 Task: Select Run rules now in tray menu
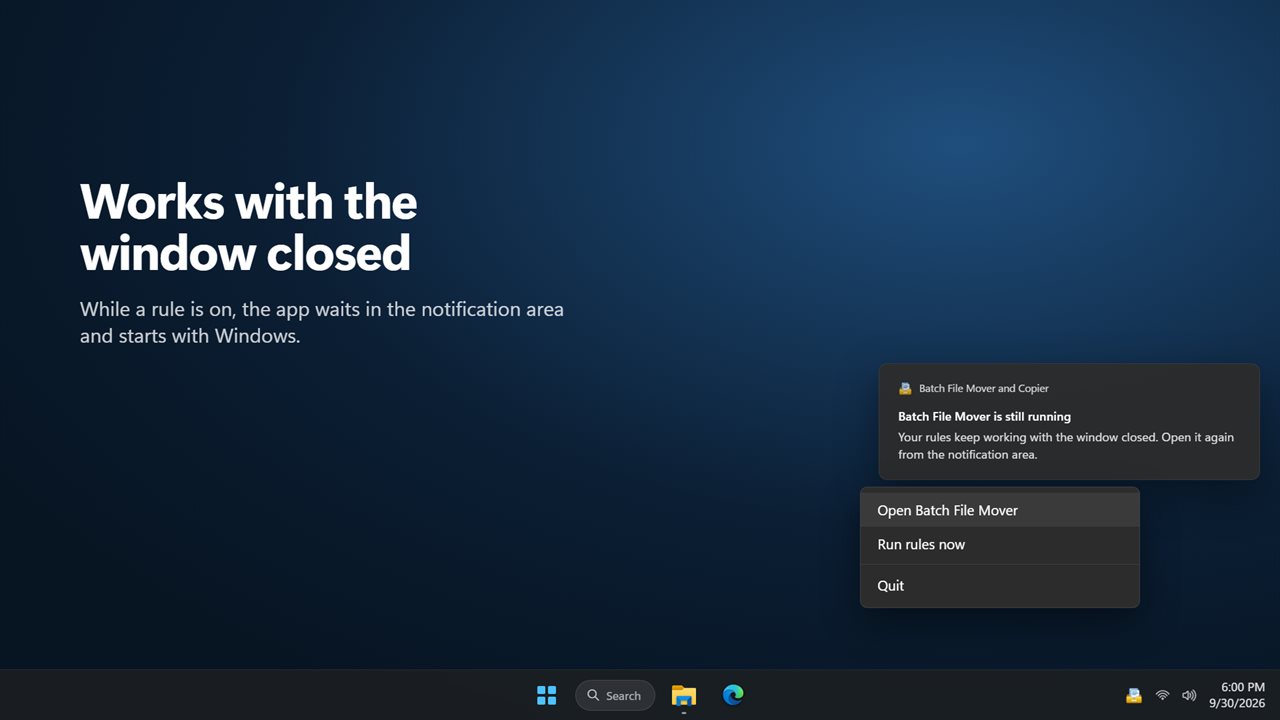[1000, 545]
